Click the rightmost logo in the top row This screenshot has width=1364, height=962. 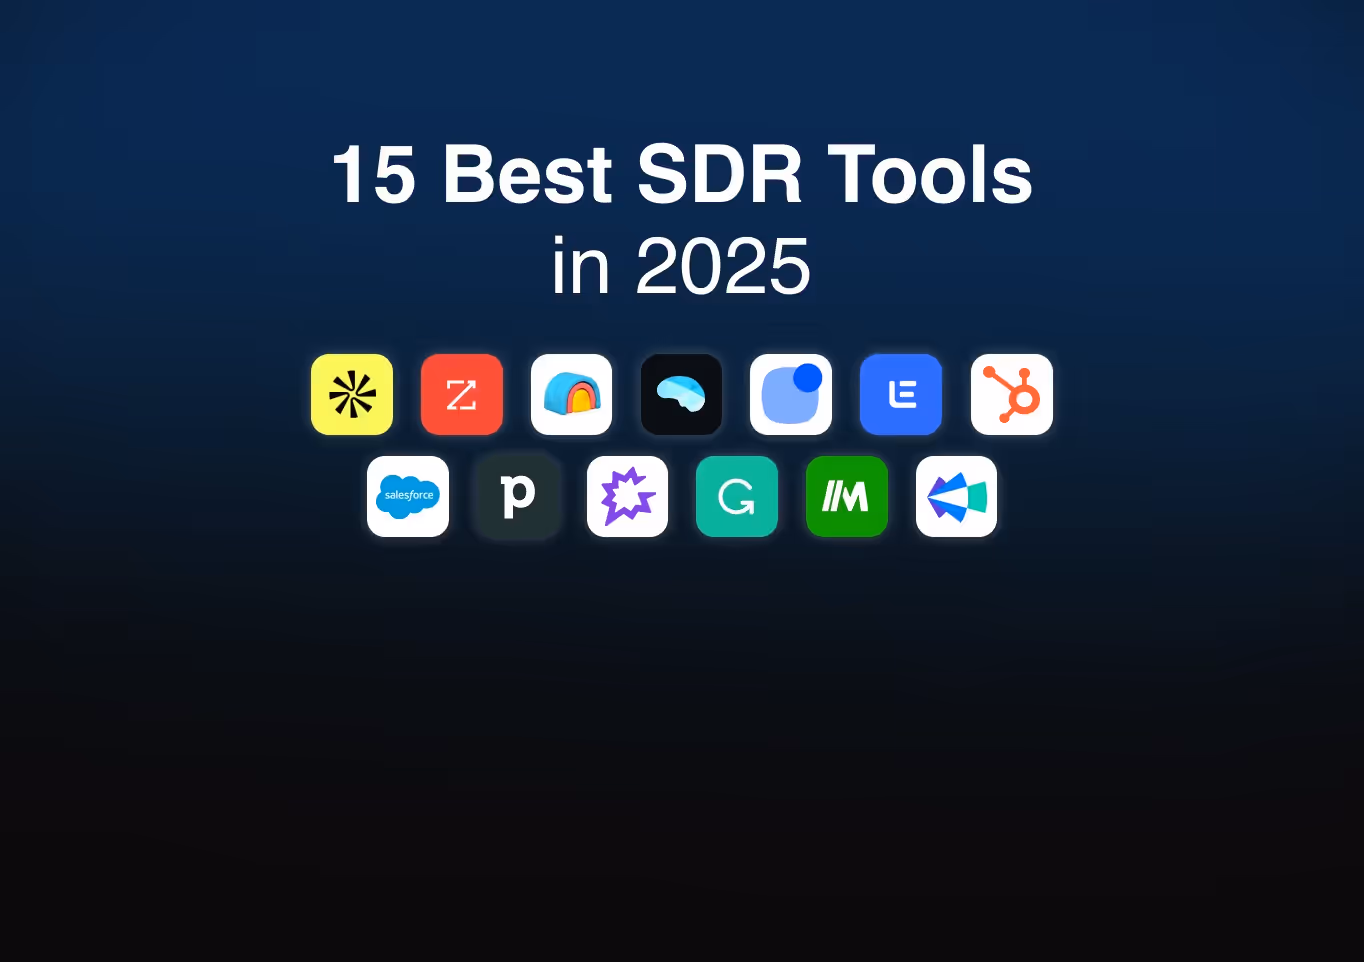coord(1011,394)
